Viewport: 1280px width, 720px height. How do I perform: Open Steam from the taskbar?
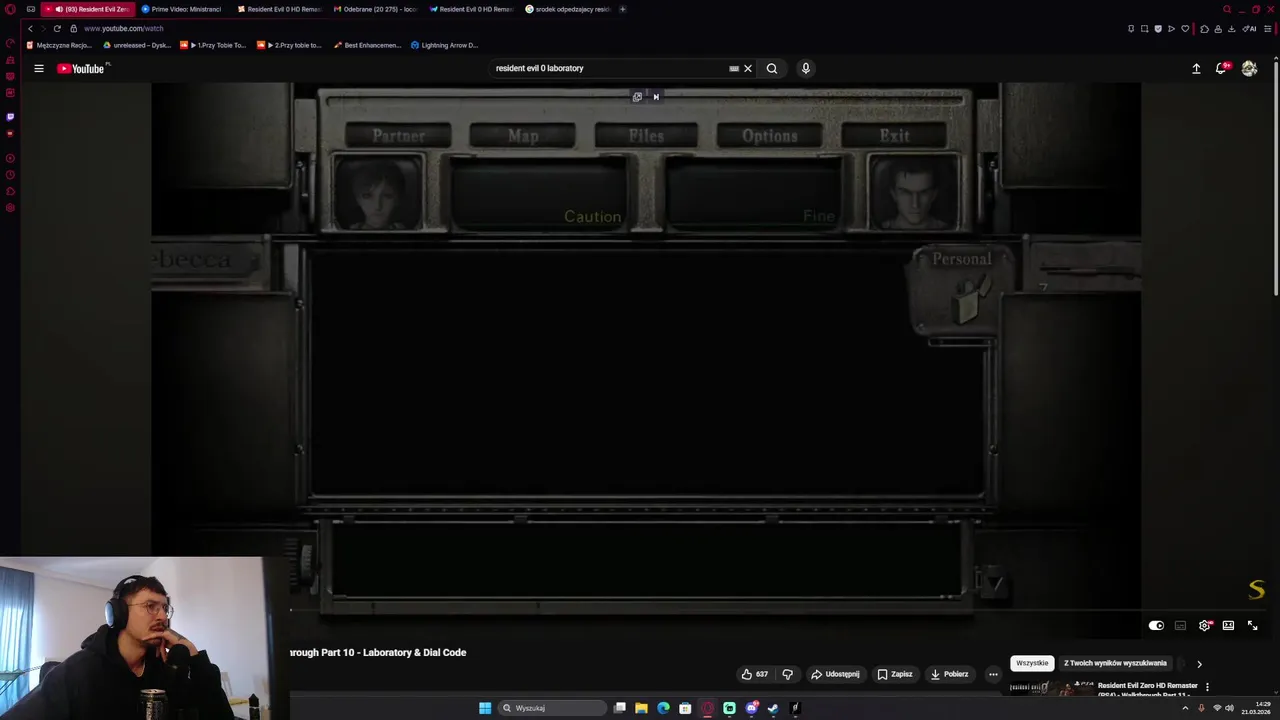point(773,708)
